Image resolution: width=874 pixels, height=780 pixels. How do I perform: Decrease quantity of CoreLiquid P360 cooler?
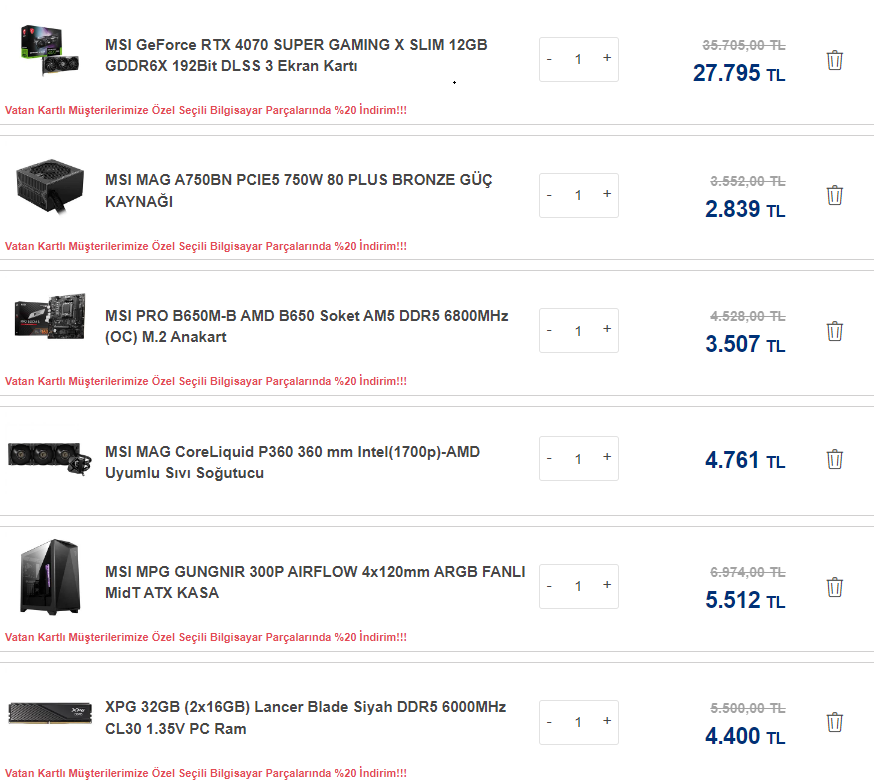click(x=549, y=458)
